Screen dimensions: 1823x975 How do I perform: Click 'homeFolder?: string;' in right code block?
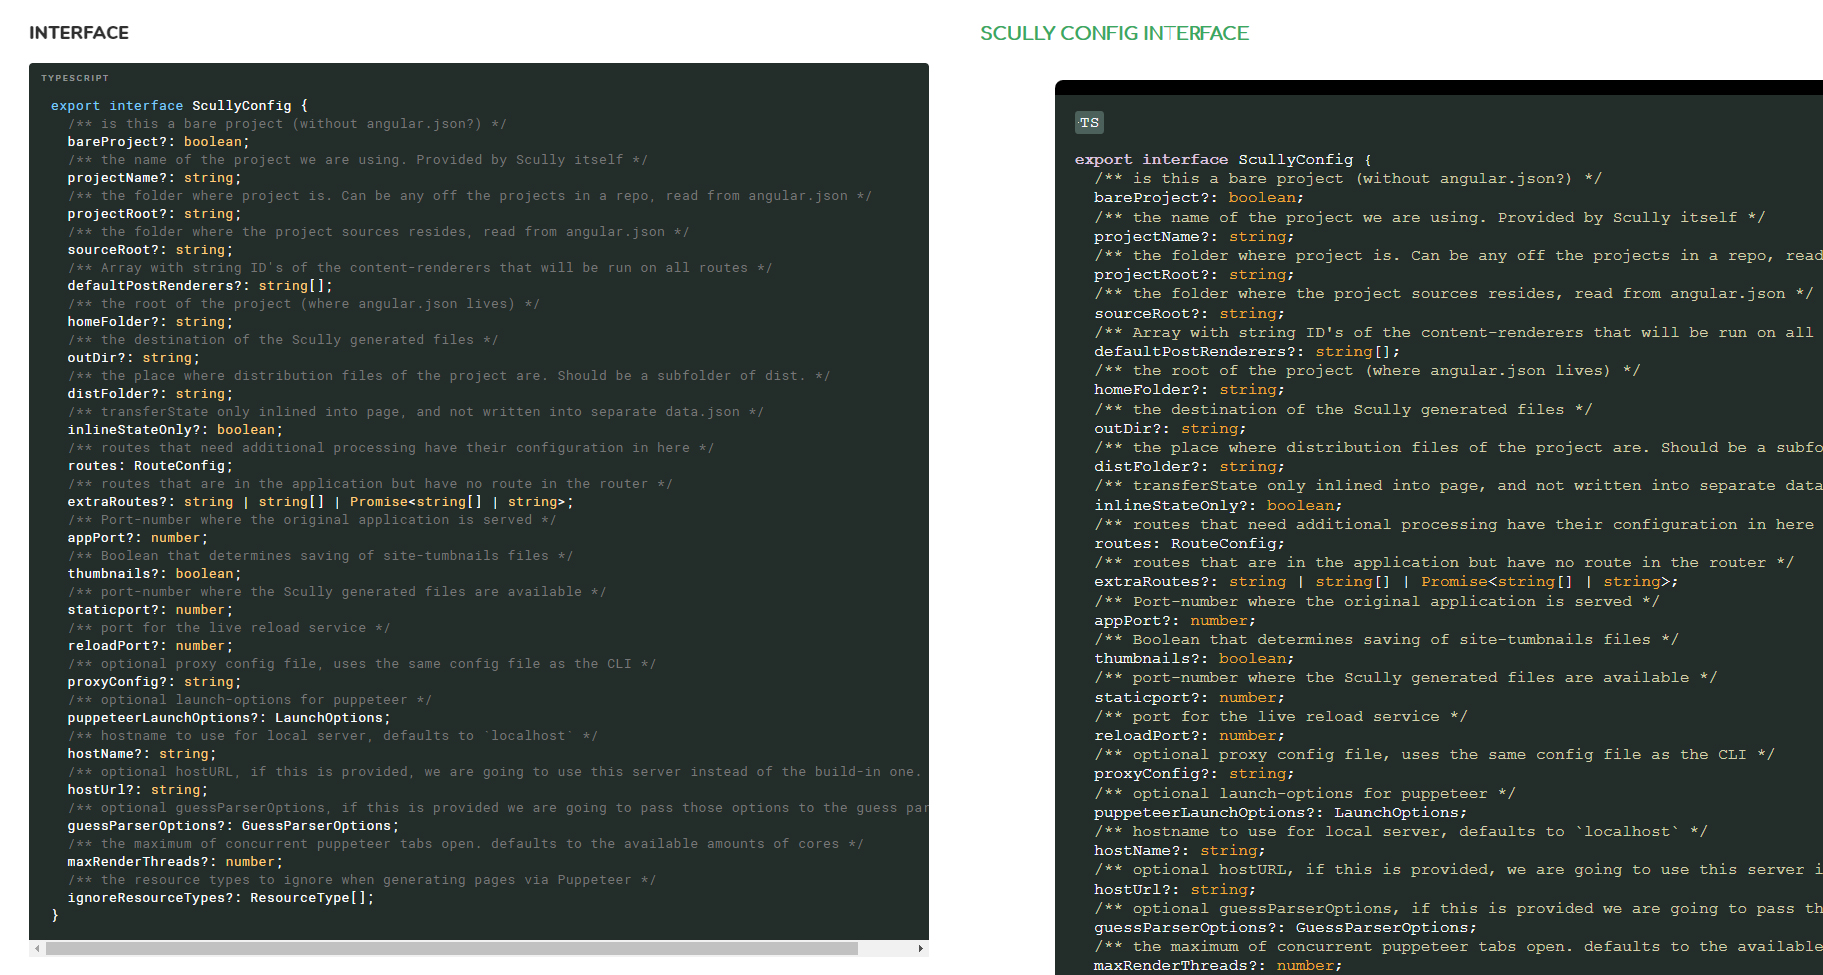tap(1189, 390)
